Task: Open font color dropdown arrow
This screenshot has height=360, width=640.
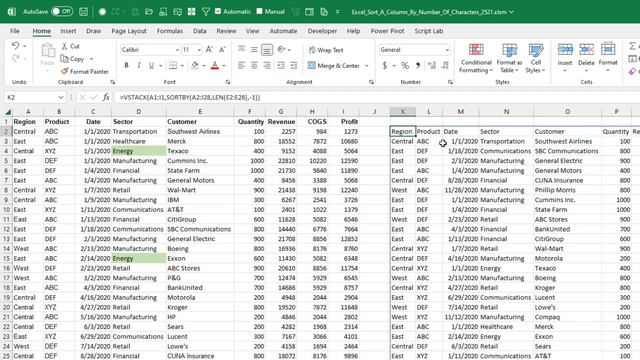Action: 224,66
